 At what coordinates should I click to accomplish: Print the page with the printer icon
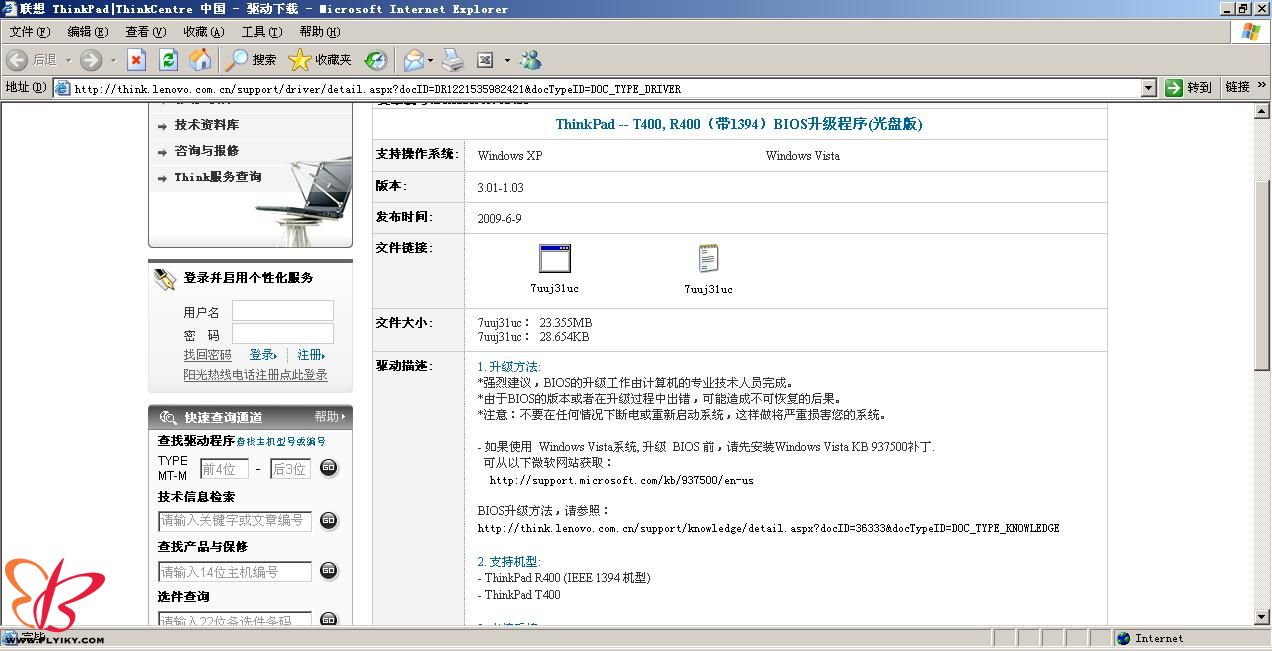(453, 60)
